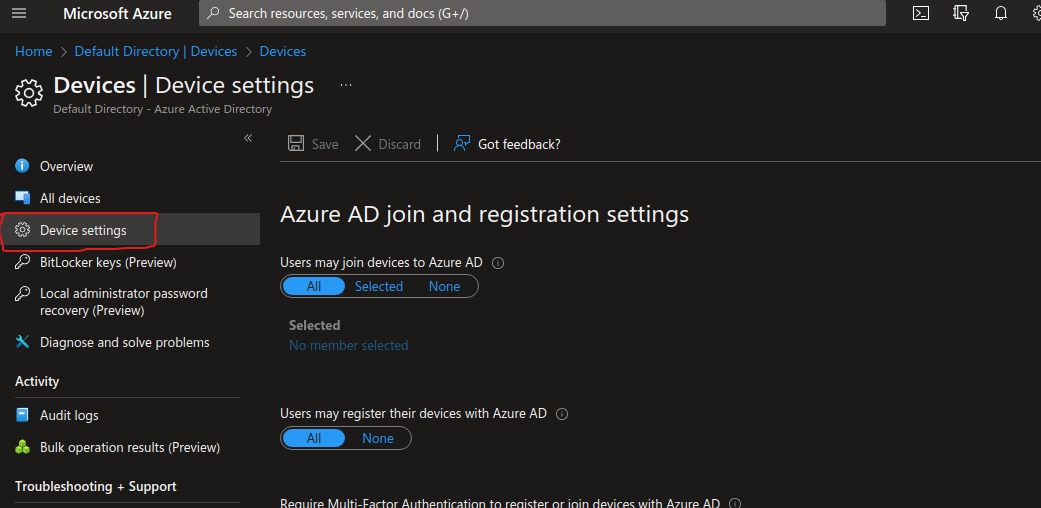This screenshot has height=508, width=1041.
Task: Click the Got feedback? button label
Action: pos(519,144)
